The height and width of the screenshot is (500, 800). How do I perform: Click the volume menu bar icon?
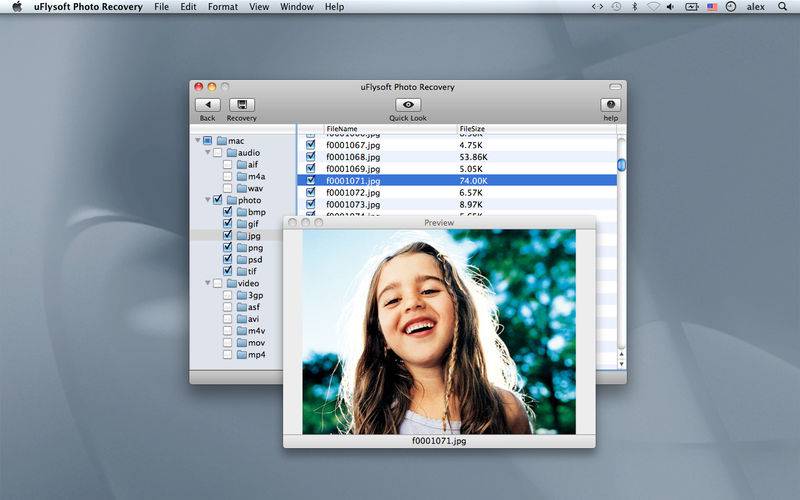click(670, 7)
